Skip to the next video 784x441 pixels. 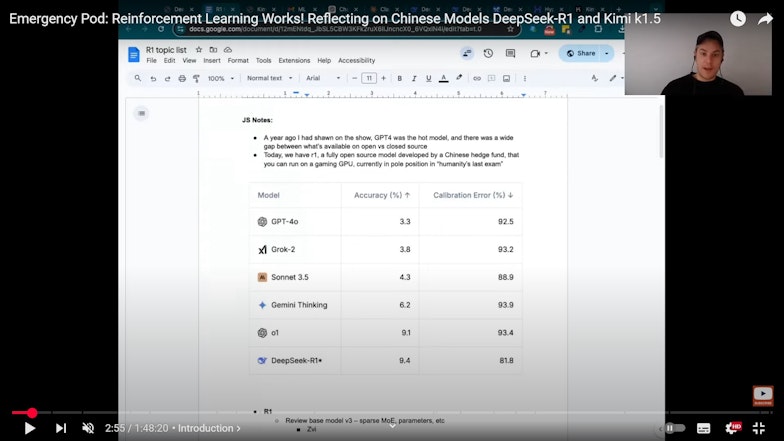pos(61,428)
